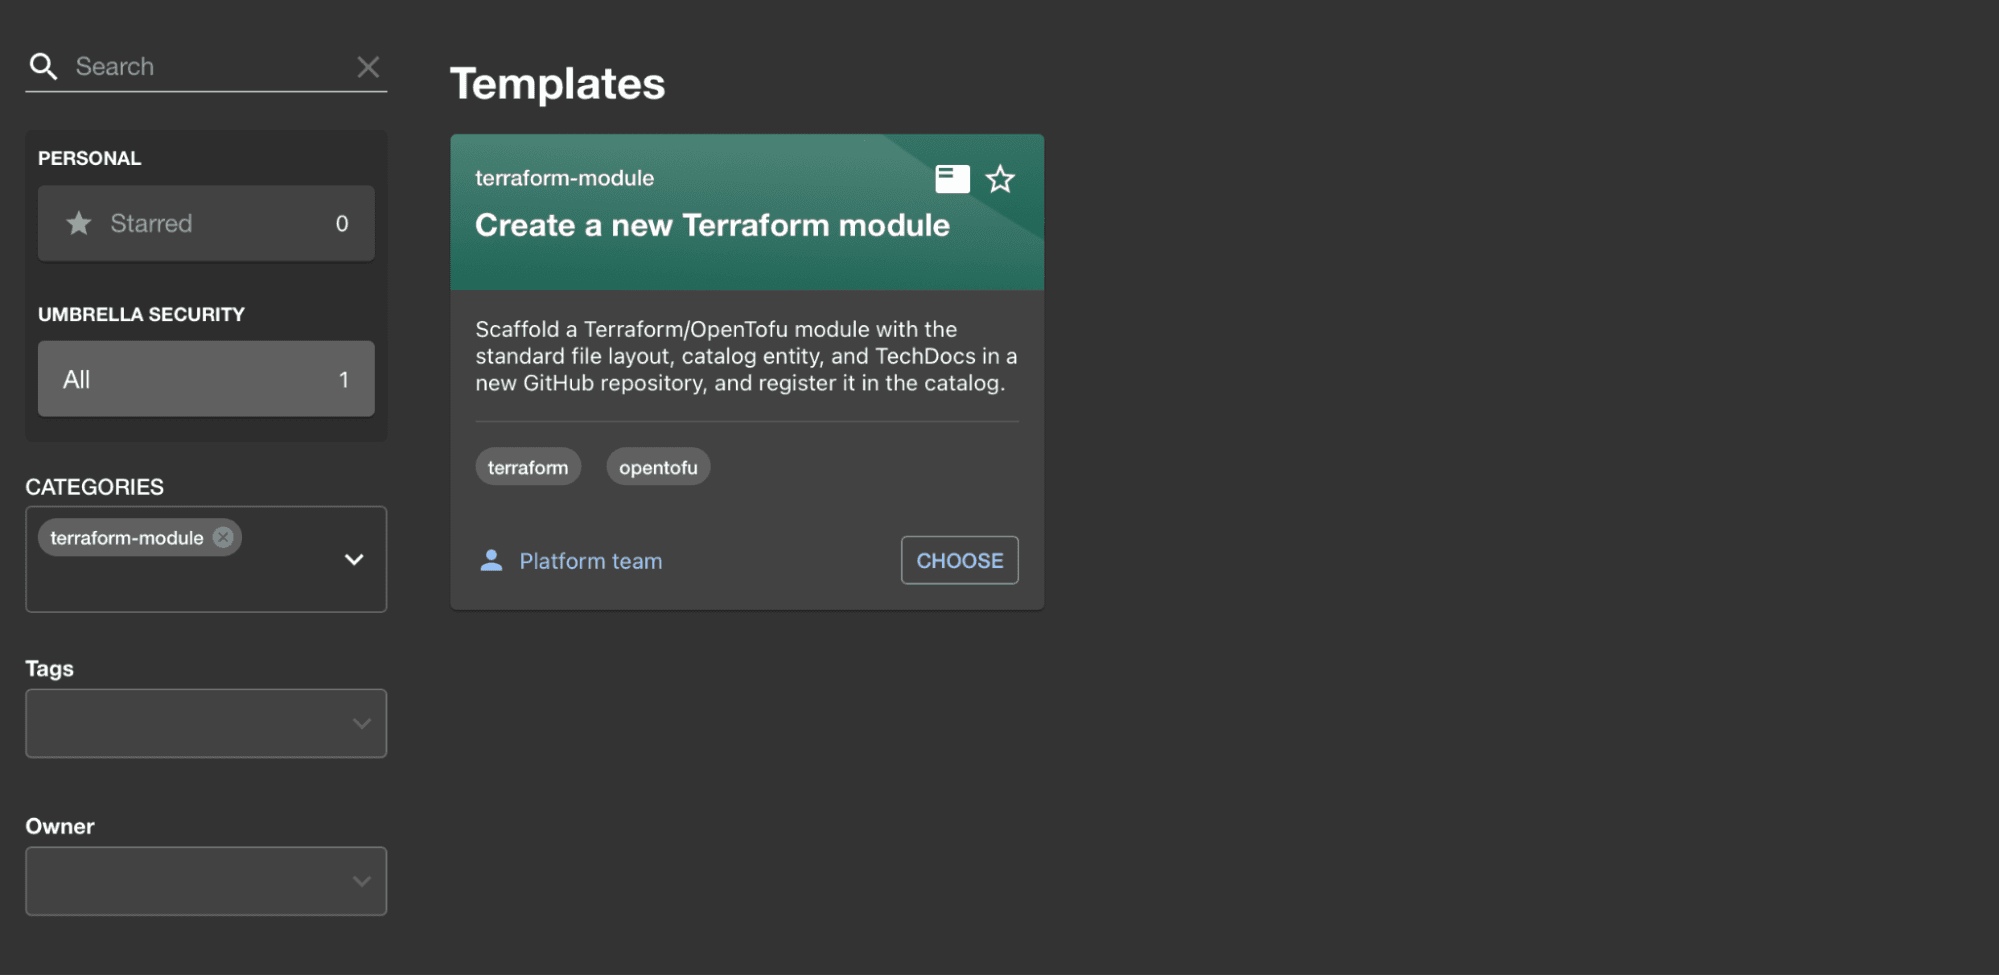Expand the Categories dropdown chevron

tap(354, 559)
